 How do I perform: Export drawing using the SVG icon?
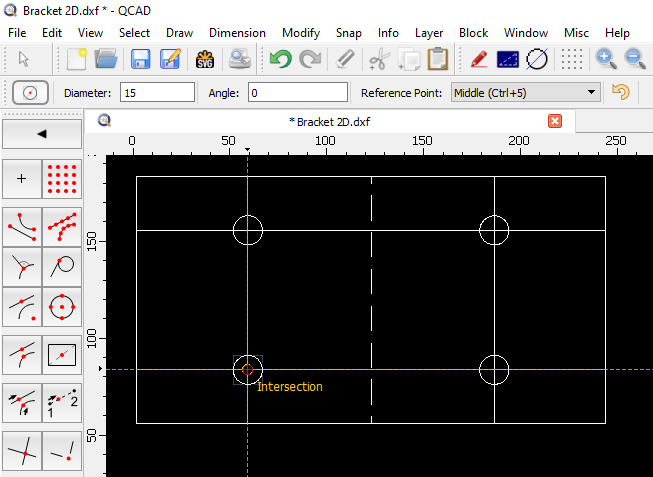pyautogui.click(x=206, y=59)
